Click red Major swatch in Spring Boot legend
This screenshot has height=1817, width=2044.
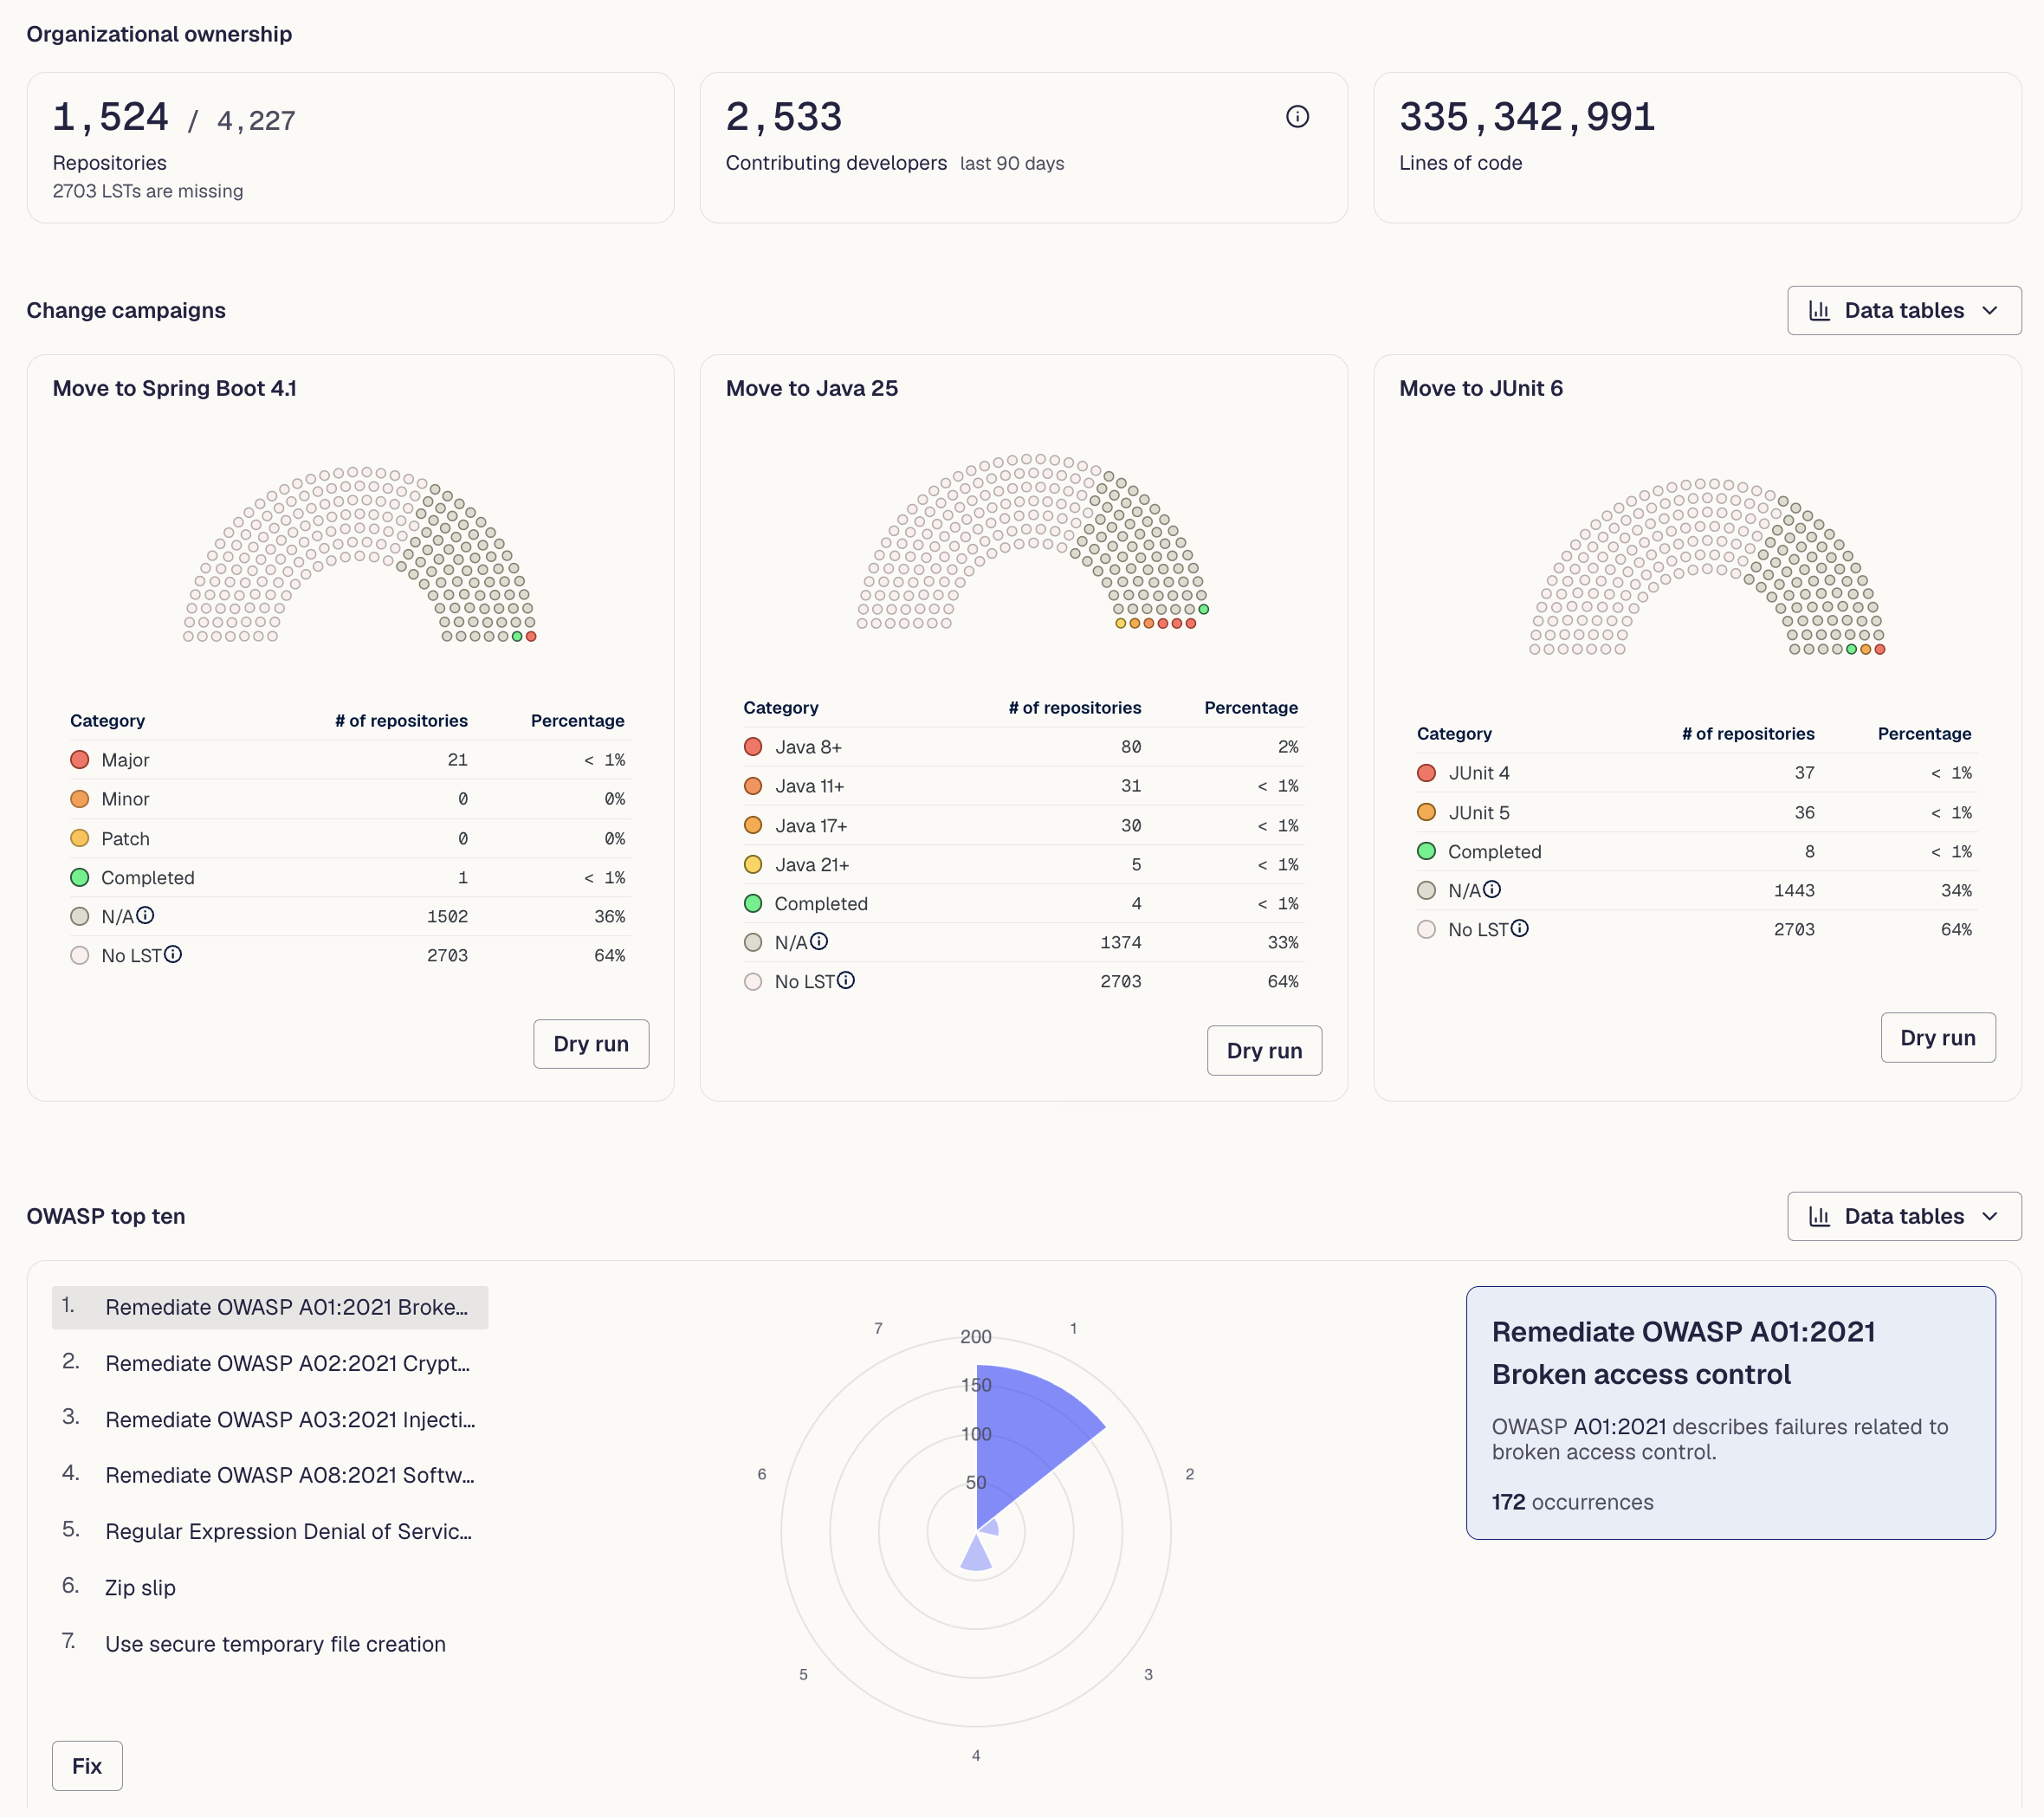coord(80,760)
